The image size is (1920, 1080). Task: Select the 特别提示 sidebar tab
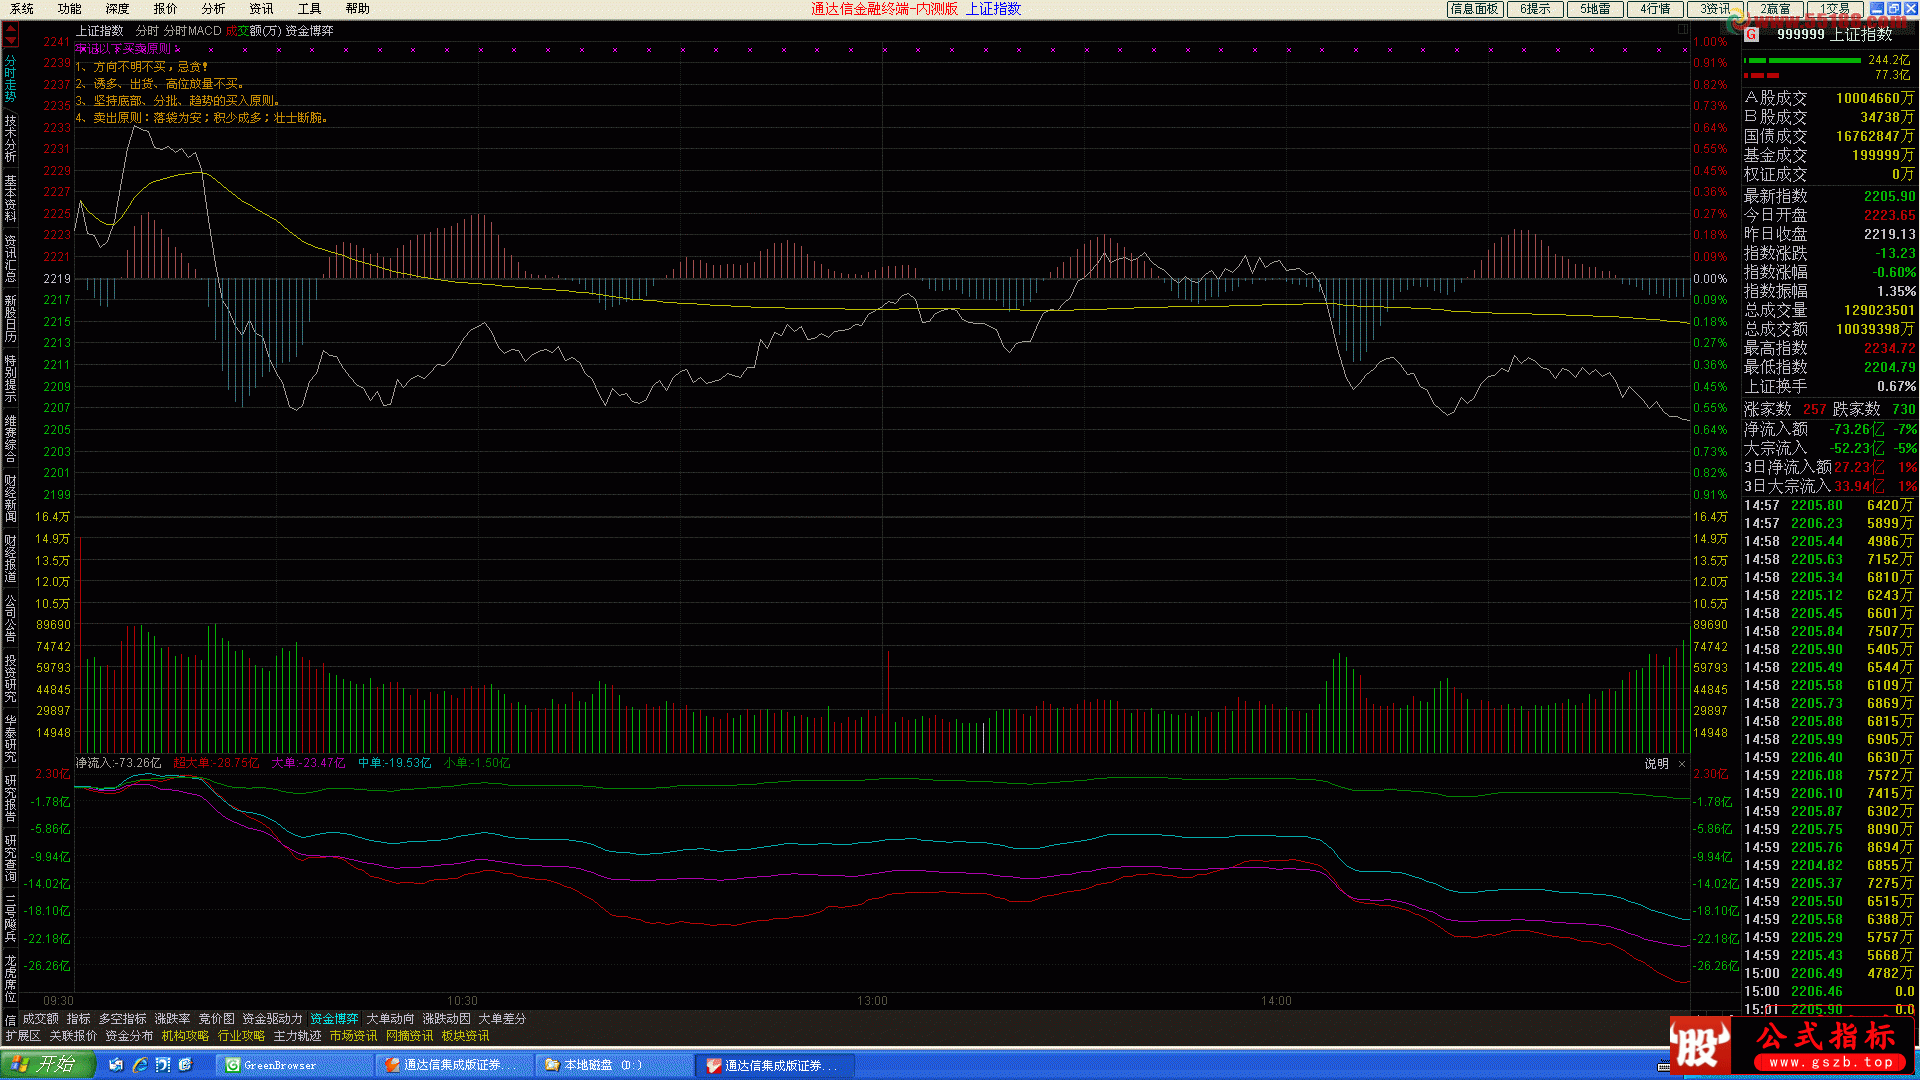(10, 378)
